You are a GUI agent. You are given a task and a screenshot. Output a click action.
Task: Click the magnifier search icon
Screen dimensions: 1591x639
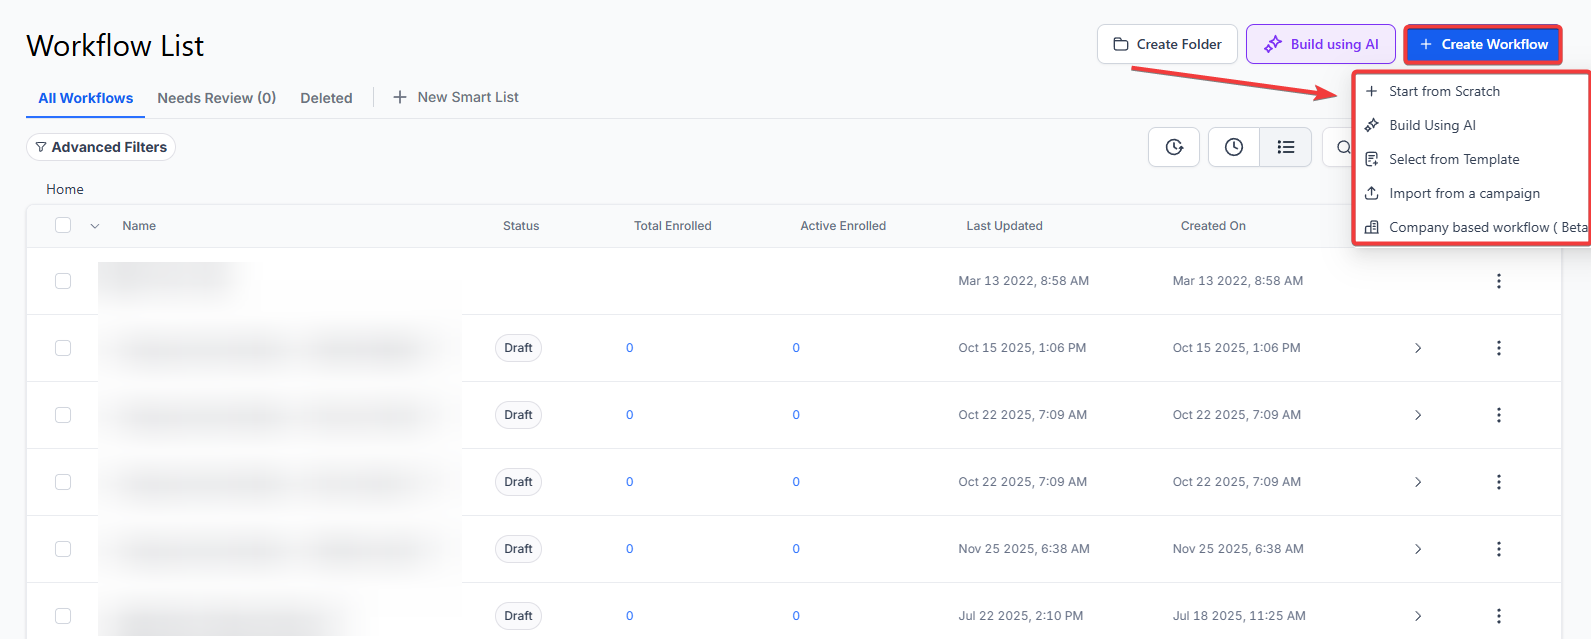tap(1342, 148)
